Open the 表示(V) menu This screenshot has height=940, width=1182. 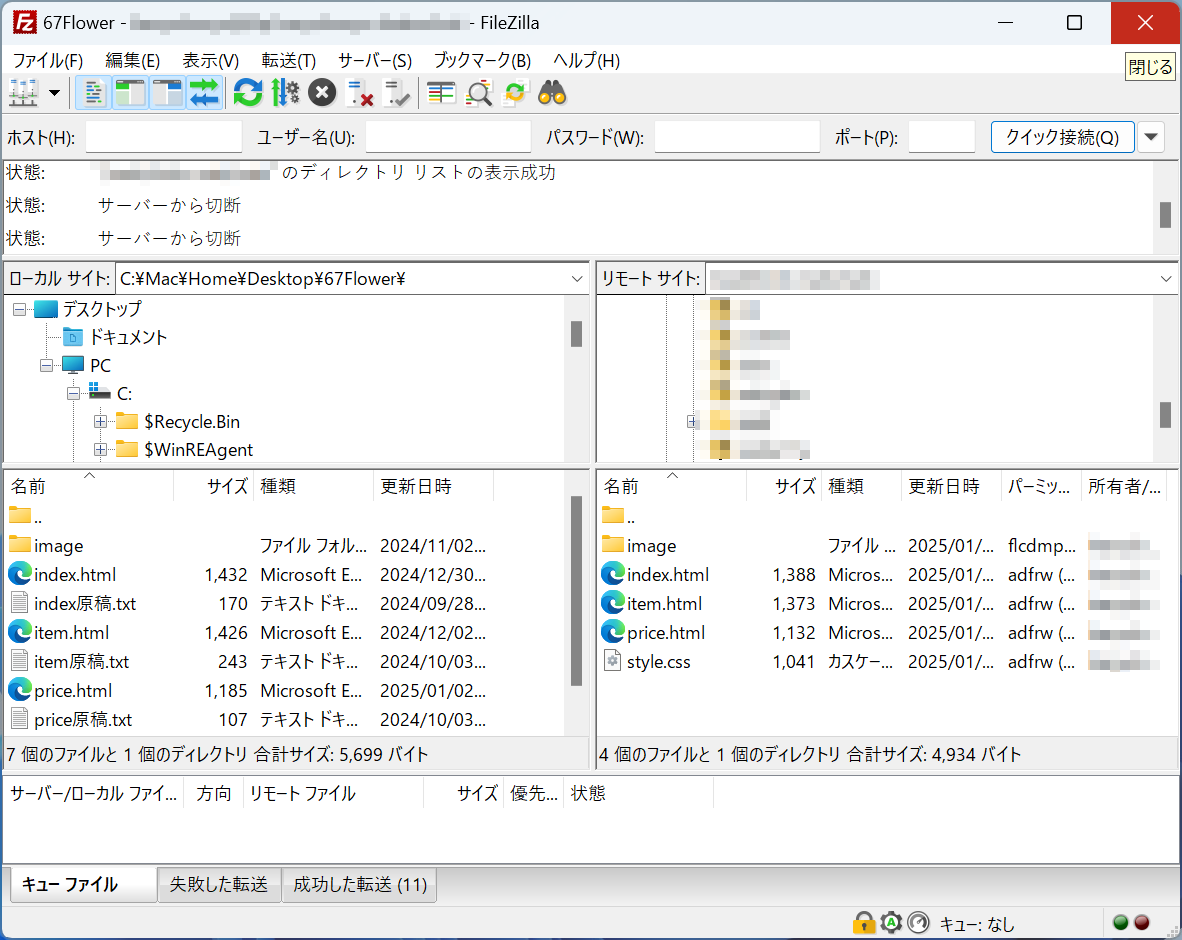click(x=210, y=60)
